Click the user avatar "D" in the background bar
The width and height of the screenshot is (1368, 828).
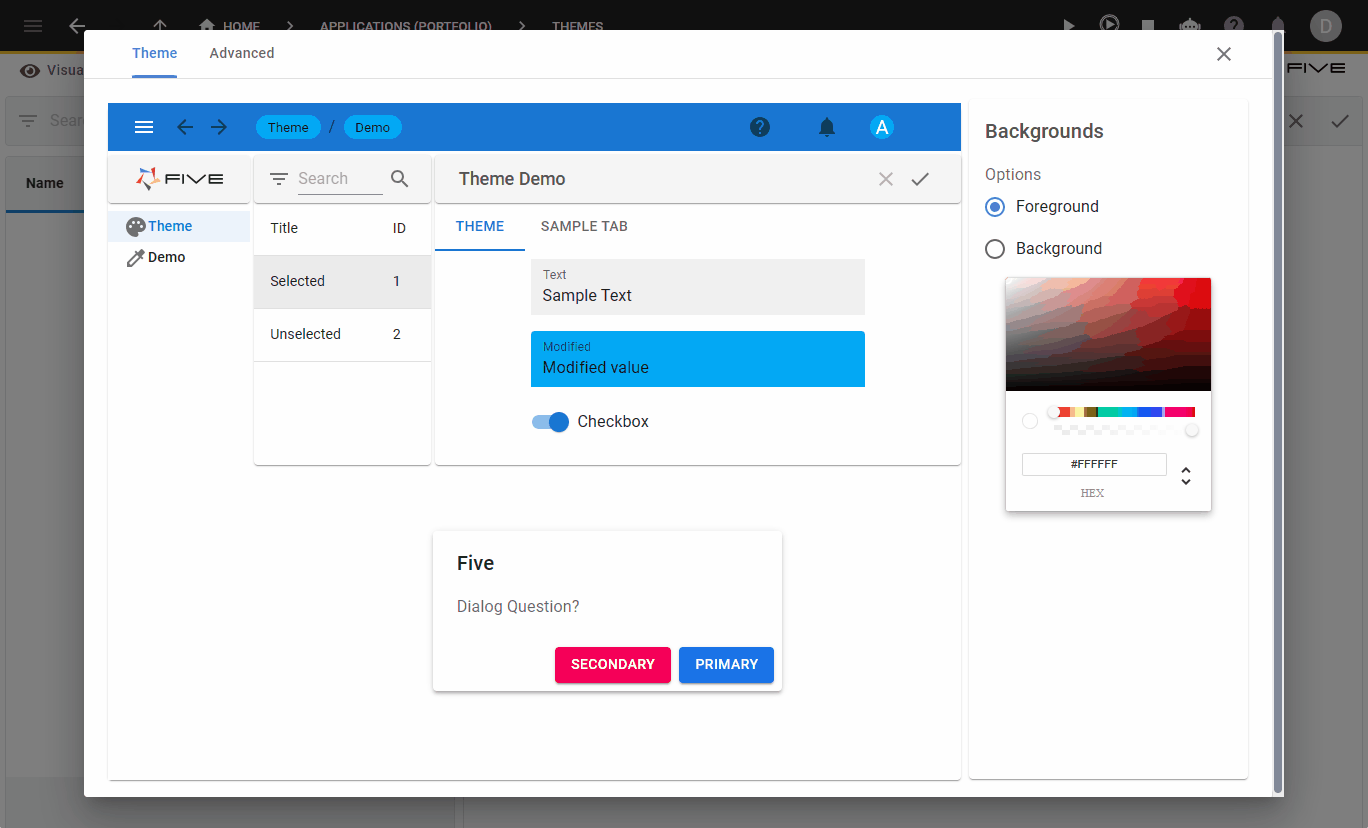point(1326,26)
